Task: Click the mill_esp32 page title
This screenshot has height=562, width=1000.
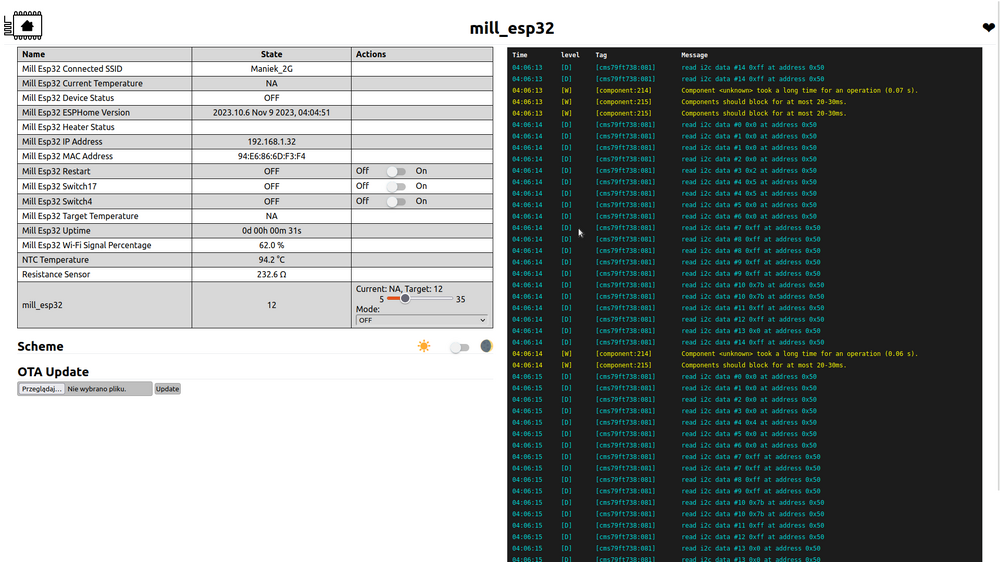Action: [511, 28]
